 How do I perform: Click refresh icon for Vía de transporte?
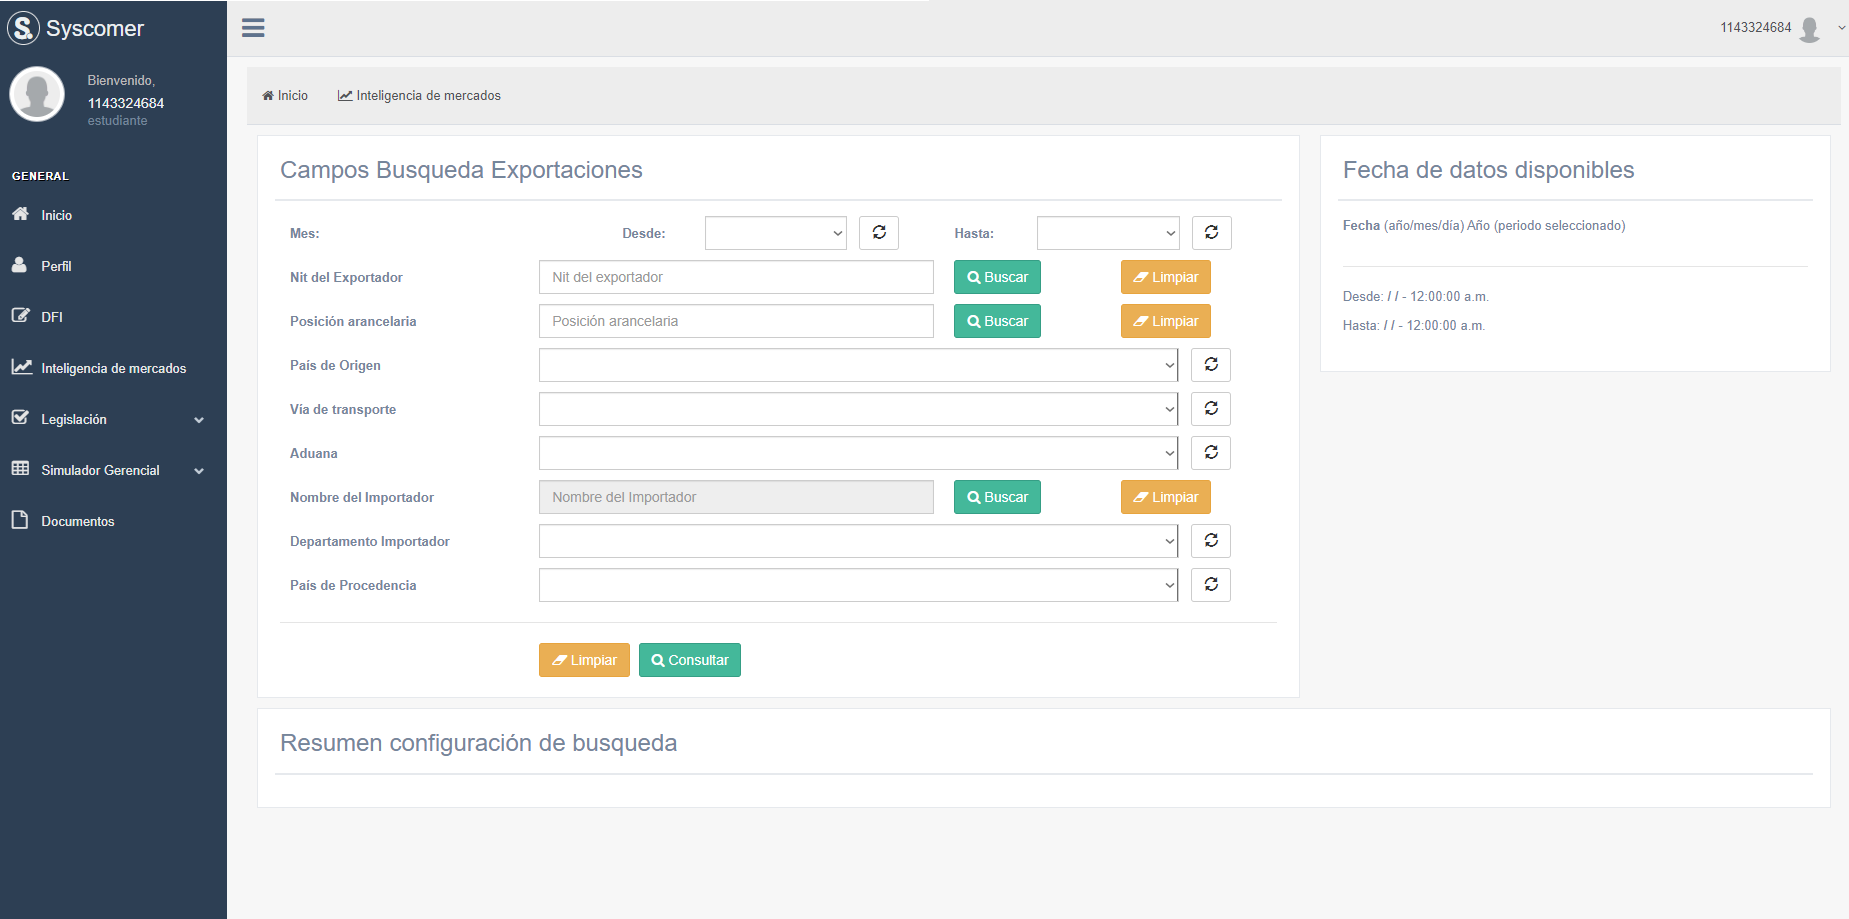coord(1210,409)
